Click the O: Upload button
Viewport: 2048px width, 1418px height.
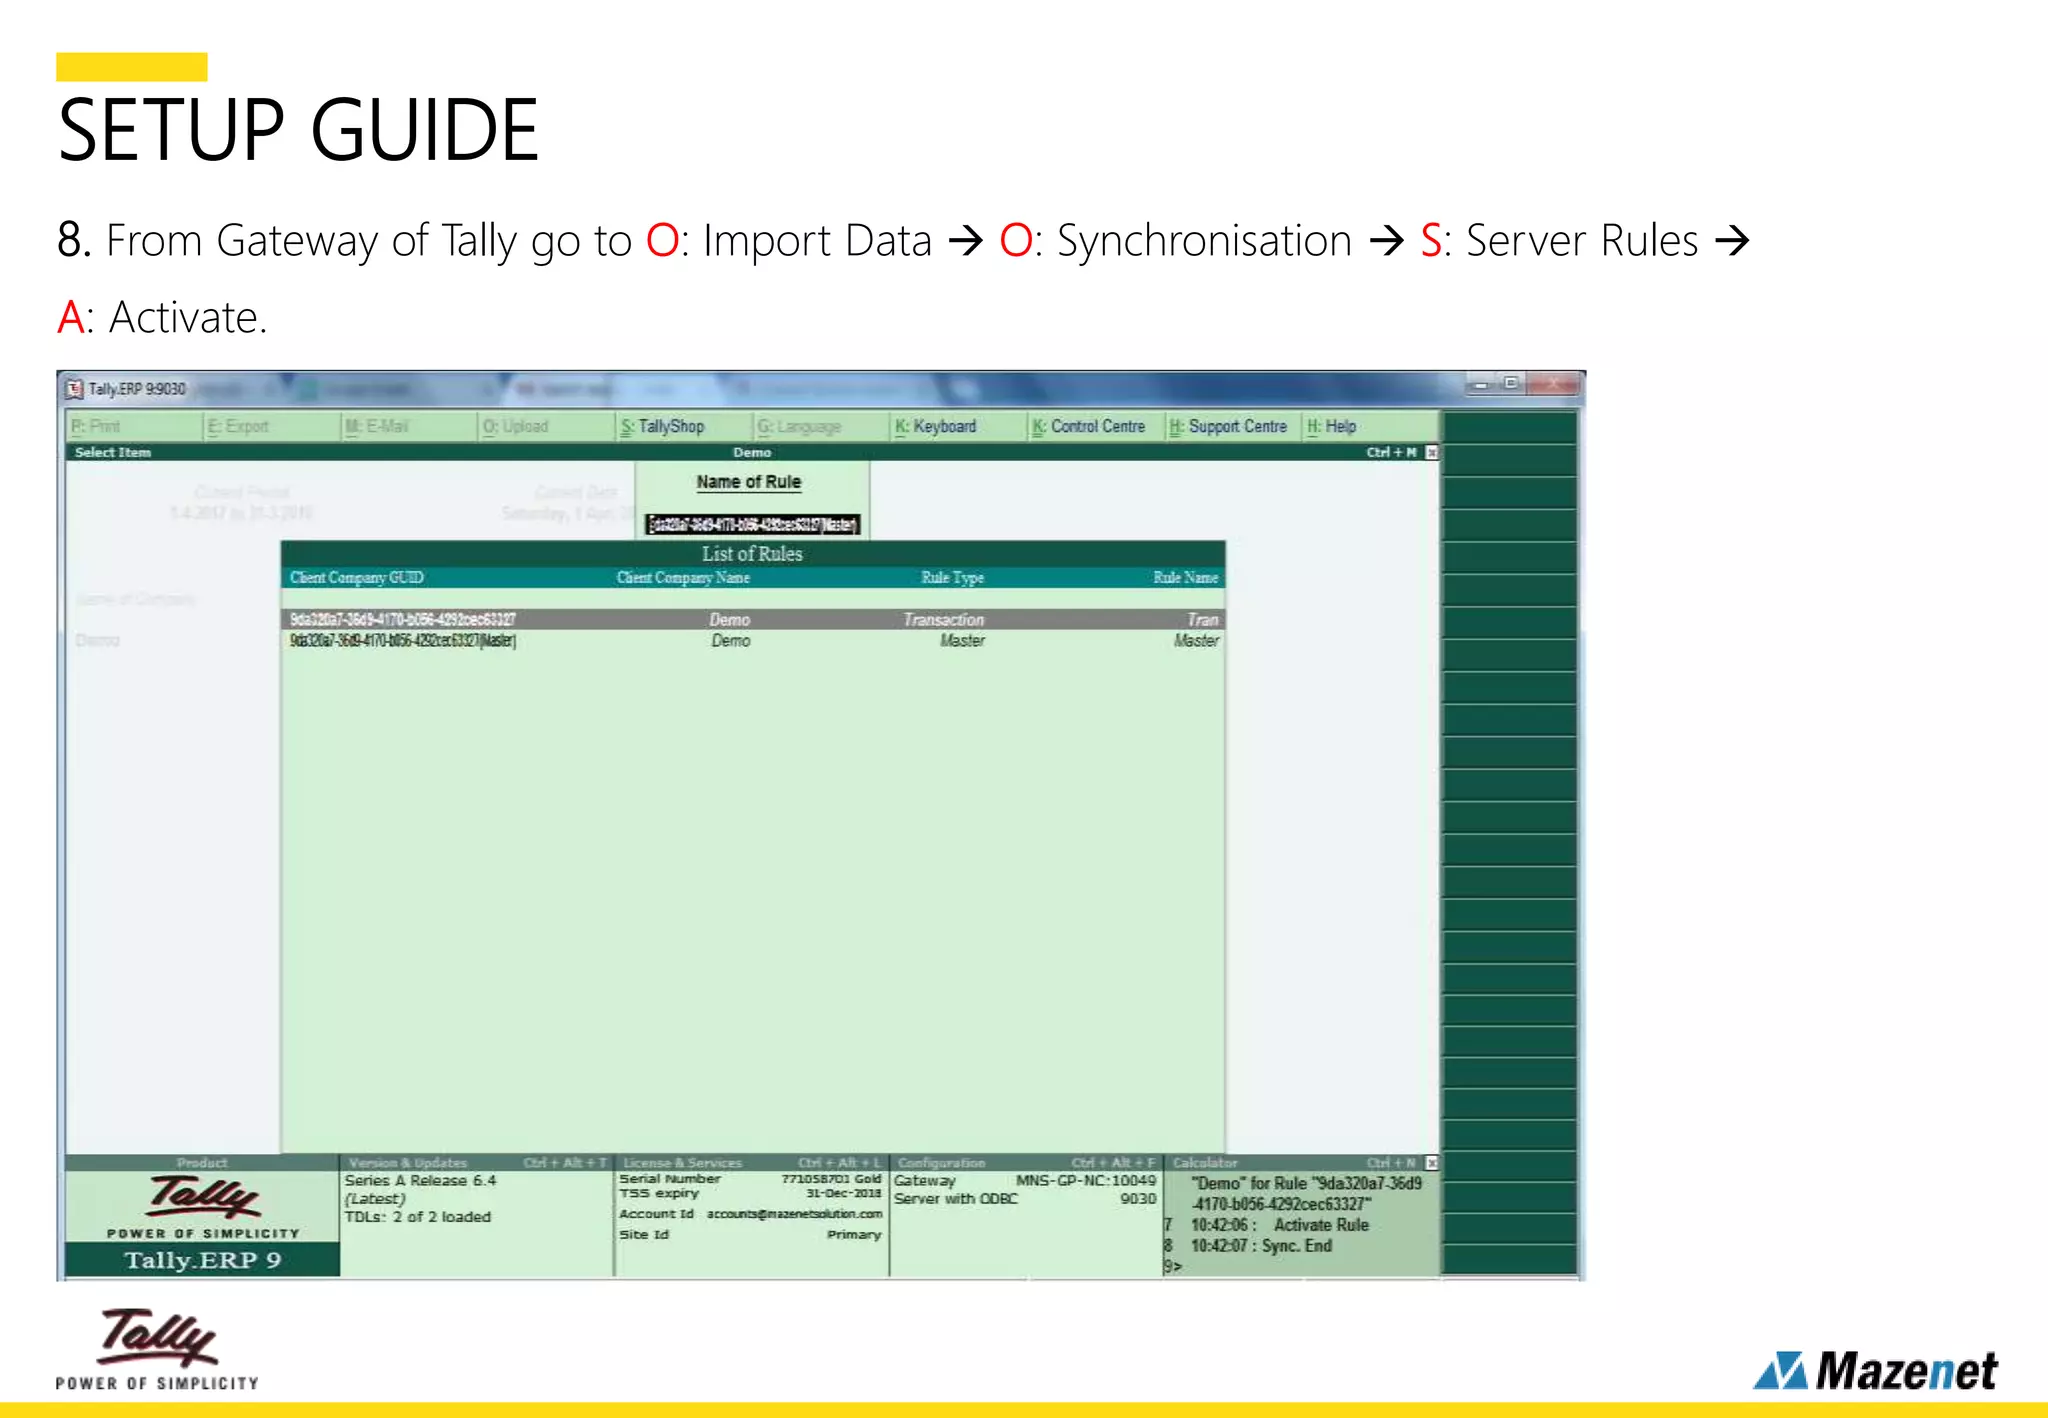[547, 426]
